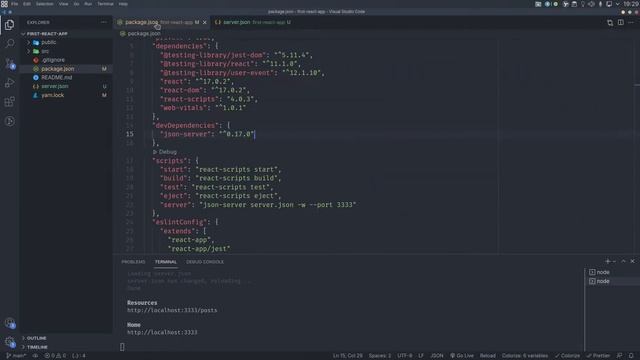Open the Selection menu
The width and height of the screenshot is (640, 360).
pos(44,4)
